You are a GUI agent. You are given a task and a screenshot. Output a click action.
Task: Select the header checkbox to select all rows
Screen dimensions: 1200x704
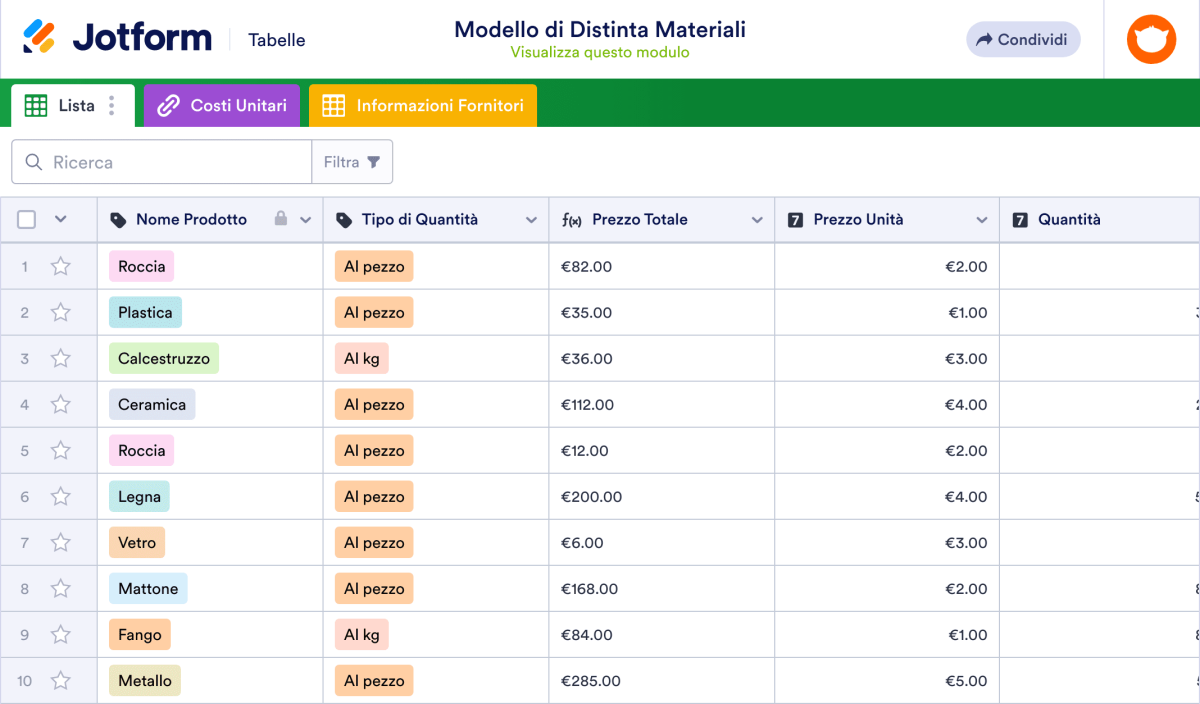pos(26,219)
